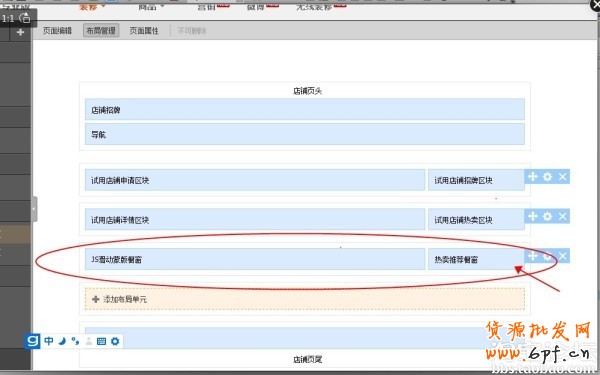Viewport: 600px width, 375px height.
Task: Switch to 页面属性 tab
Action: point(144,31)
